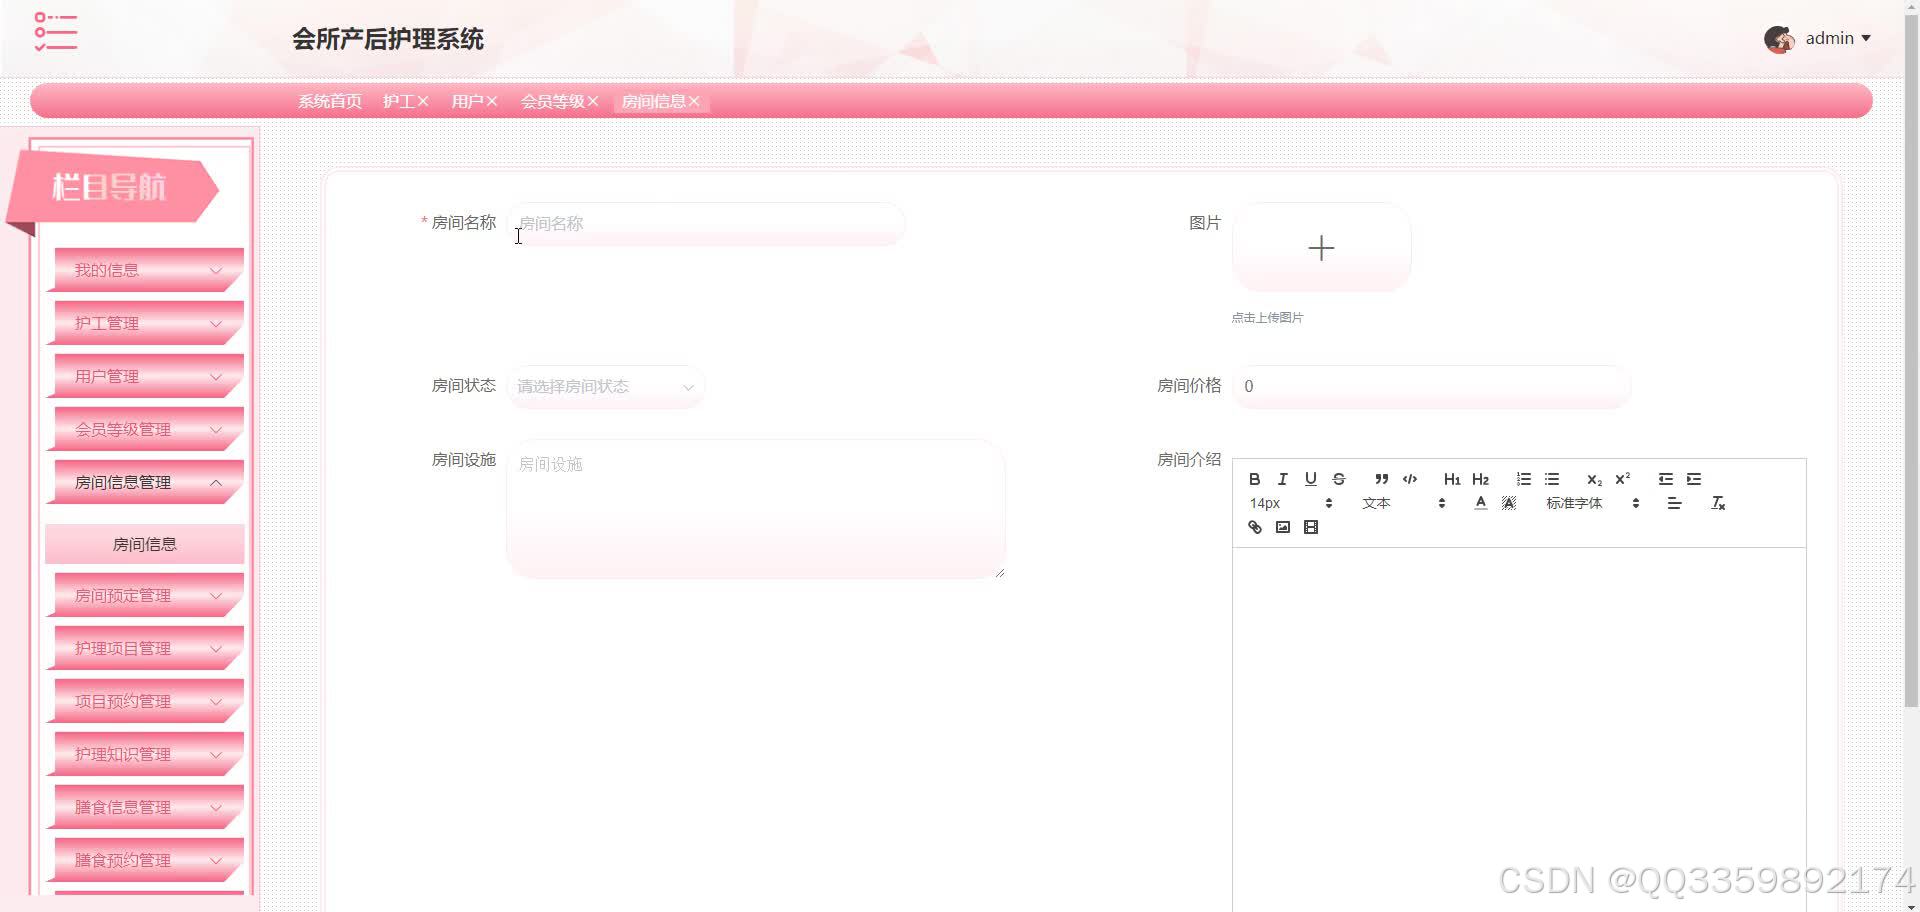
Task: Close the 房间信息 tab
Action: pos(694,101)
